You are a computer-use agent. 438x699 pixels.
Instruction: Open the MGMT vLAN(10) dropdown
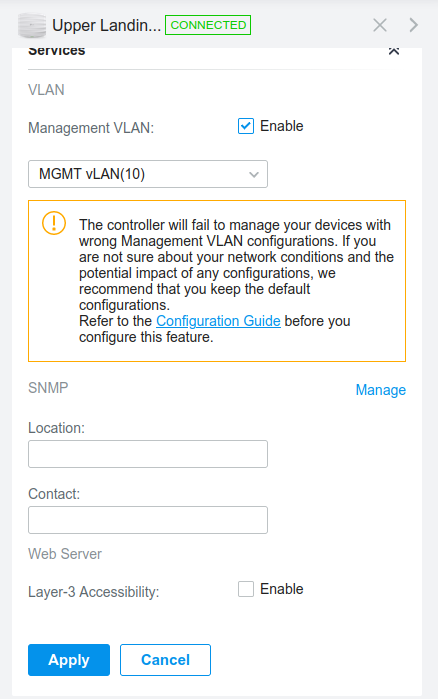[x=148, y=174]
